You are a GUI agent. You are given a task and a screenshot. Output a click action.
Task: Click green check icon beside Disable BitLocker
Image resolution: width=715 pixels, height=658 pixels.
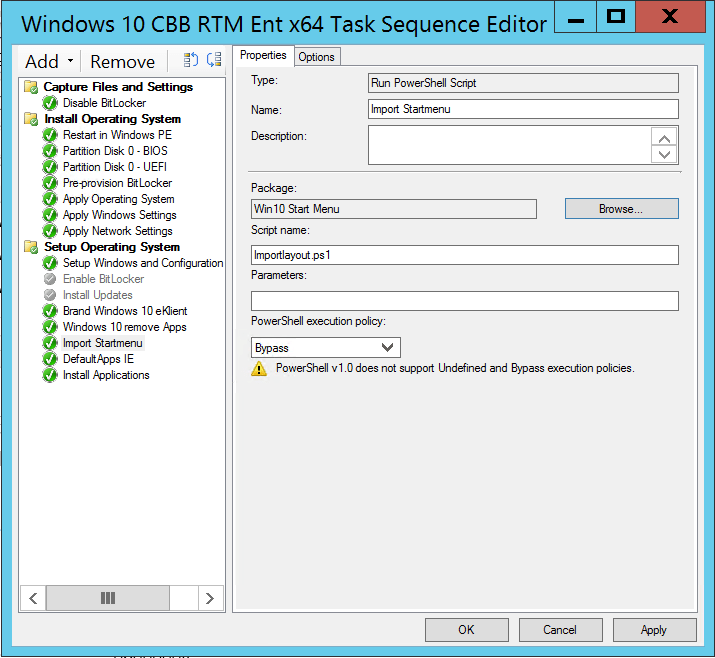[x=50, y=103]
